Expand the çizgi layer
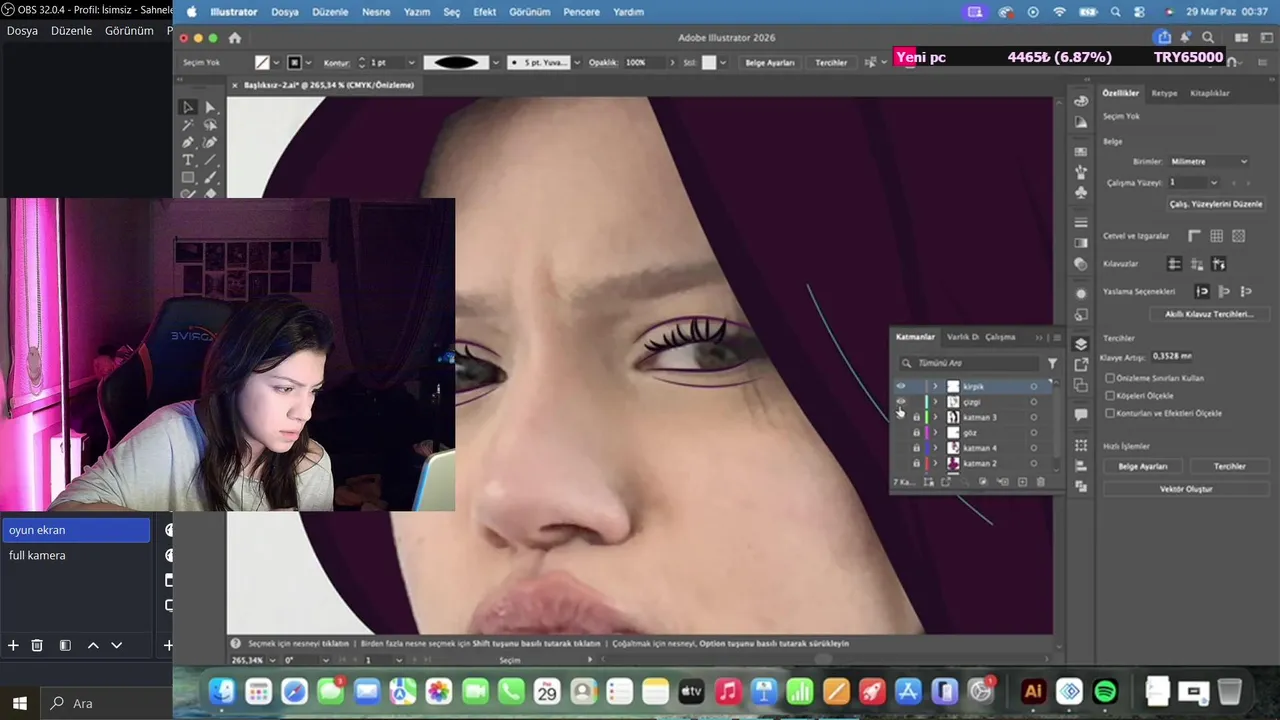The image size is (1280, 720). [x=936, y=402]
